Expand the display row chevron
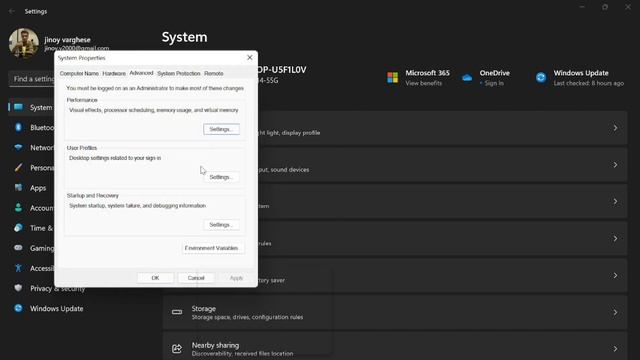Viewport: 640px width, 360px height. click(615, 128)
